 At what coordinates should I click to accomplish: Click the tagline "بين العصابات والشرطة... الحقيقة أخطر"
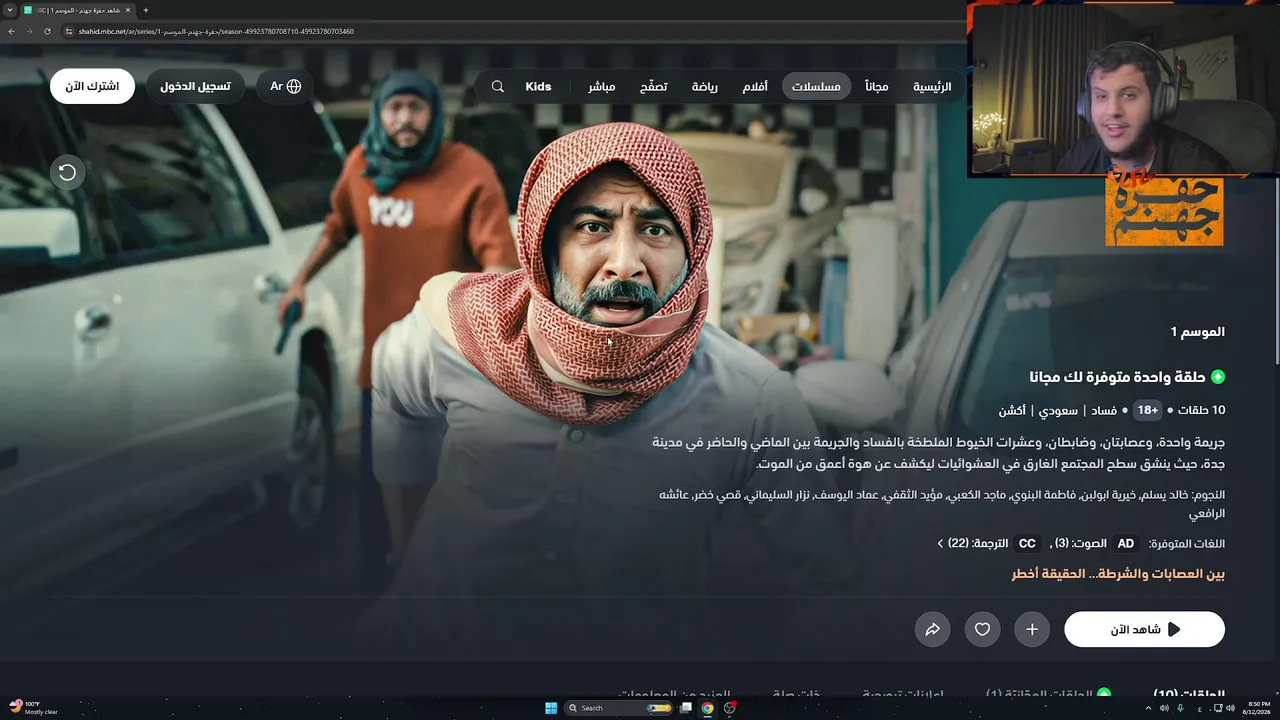tap(1118, 574)
